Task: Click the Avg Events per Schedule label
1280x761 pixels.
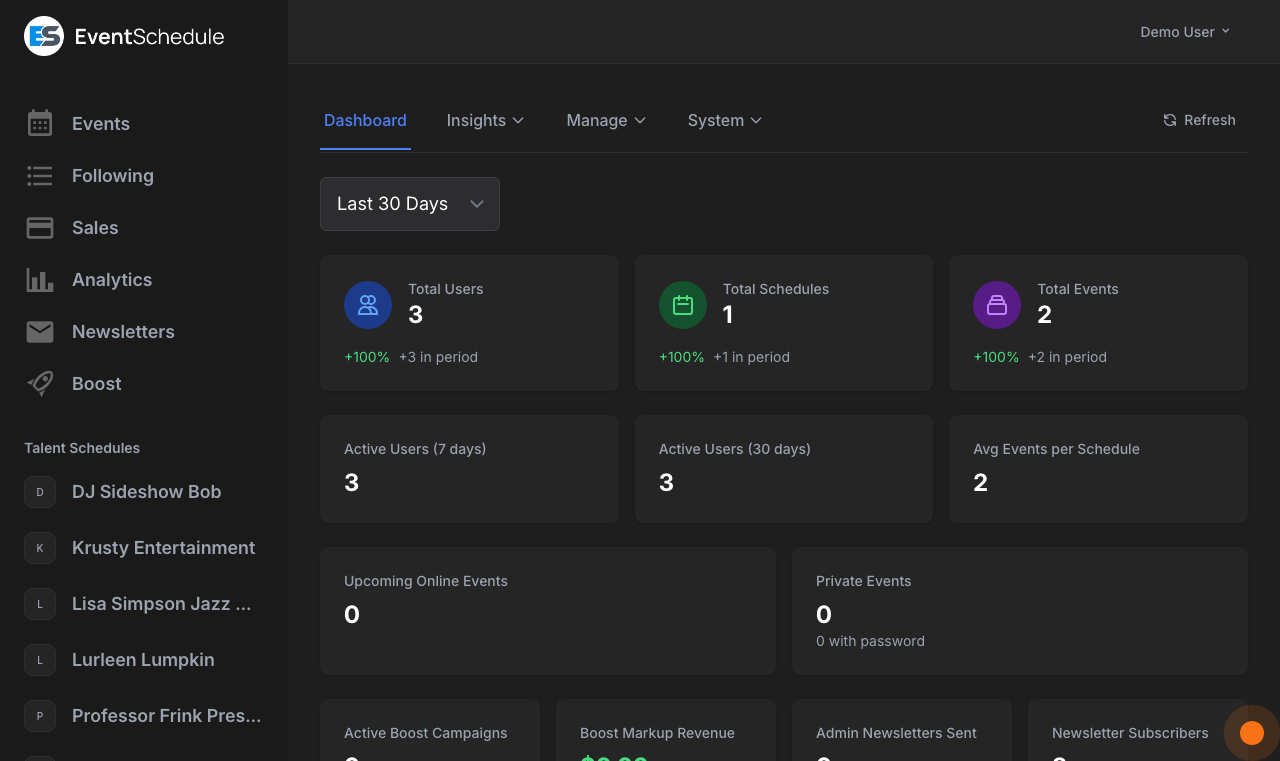Action: pyautogui.click(x=1056, y=449)
